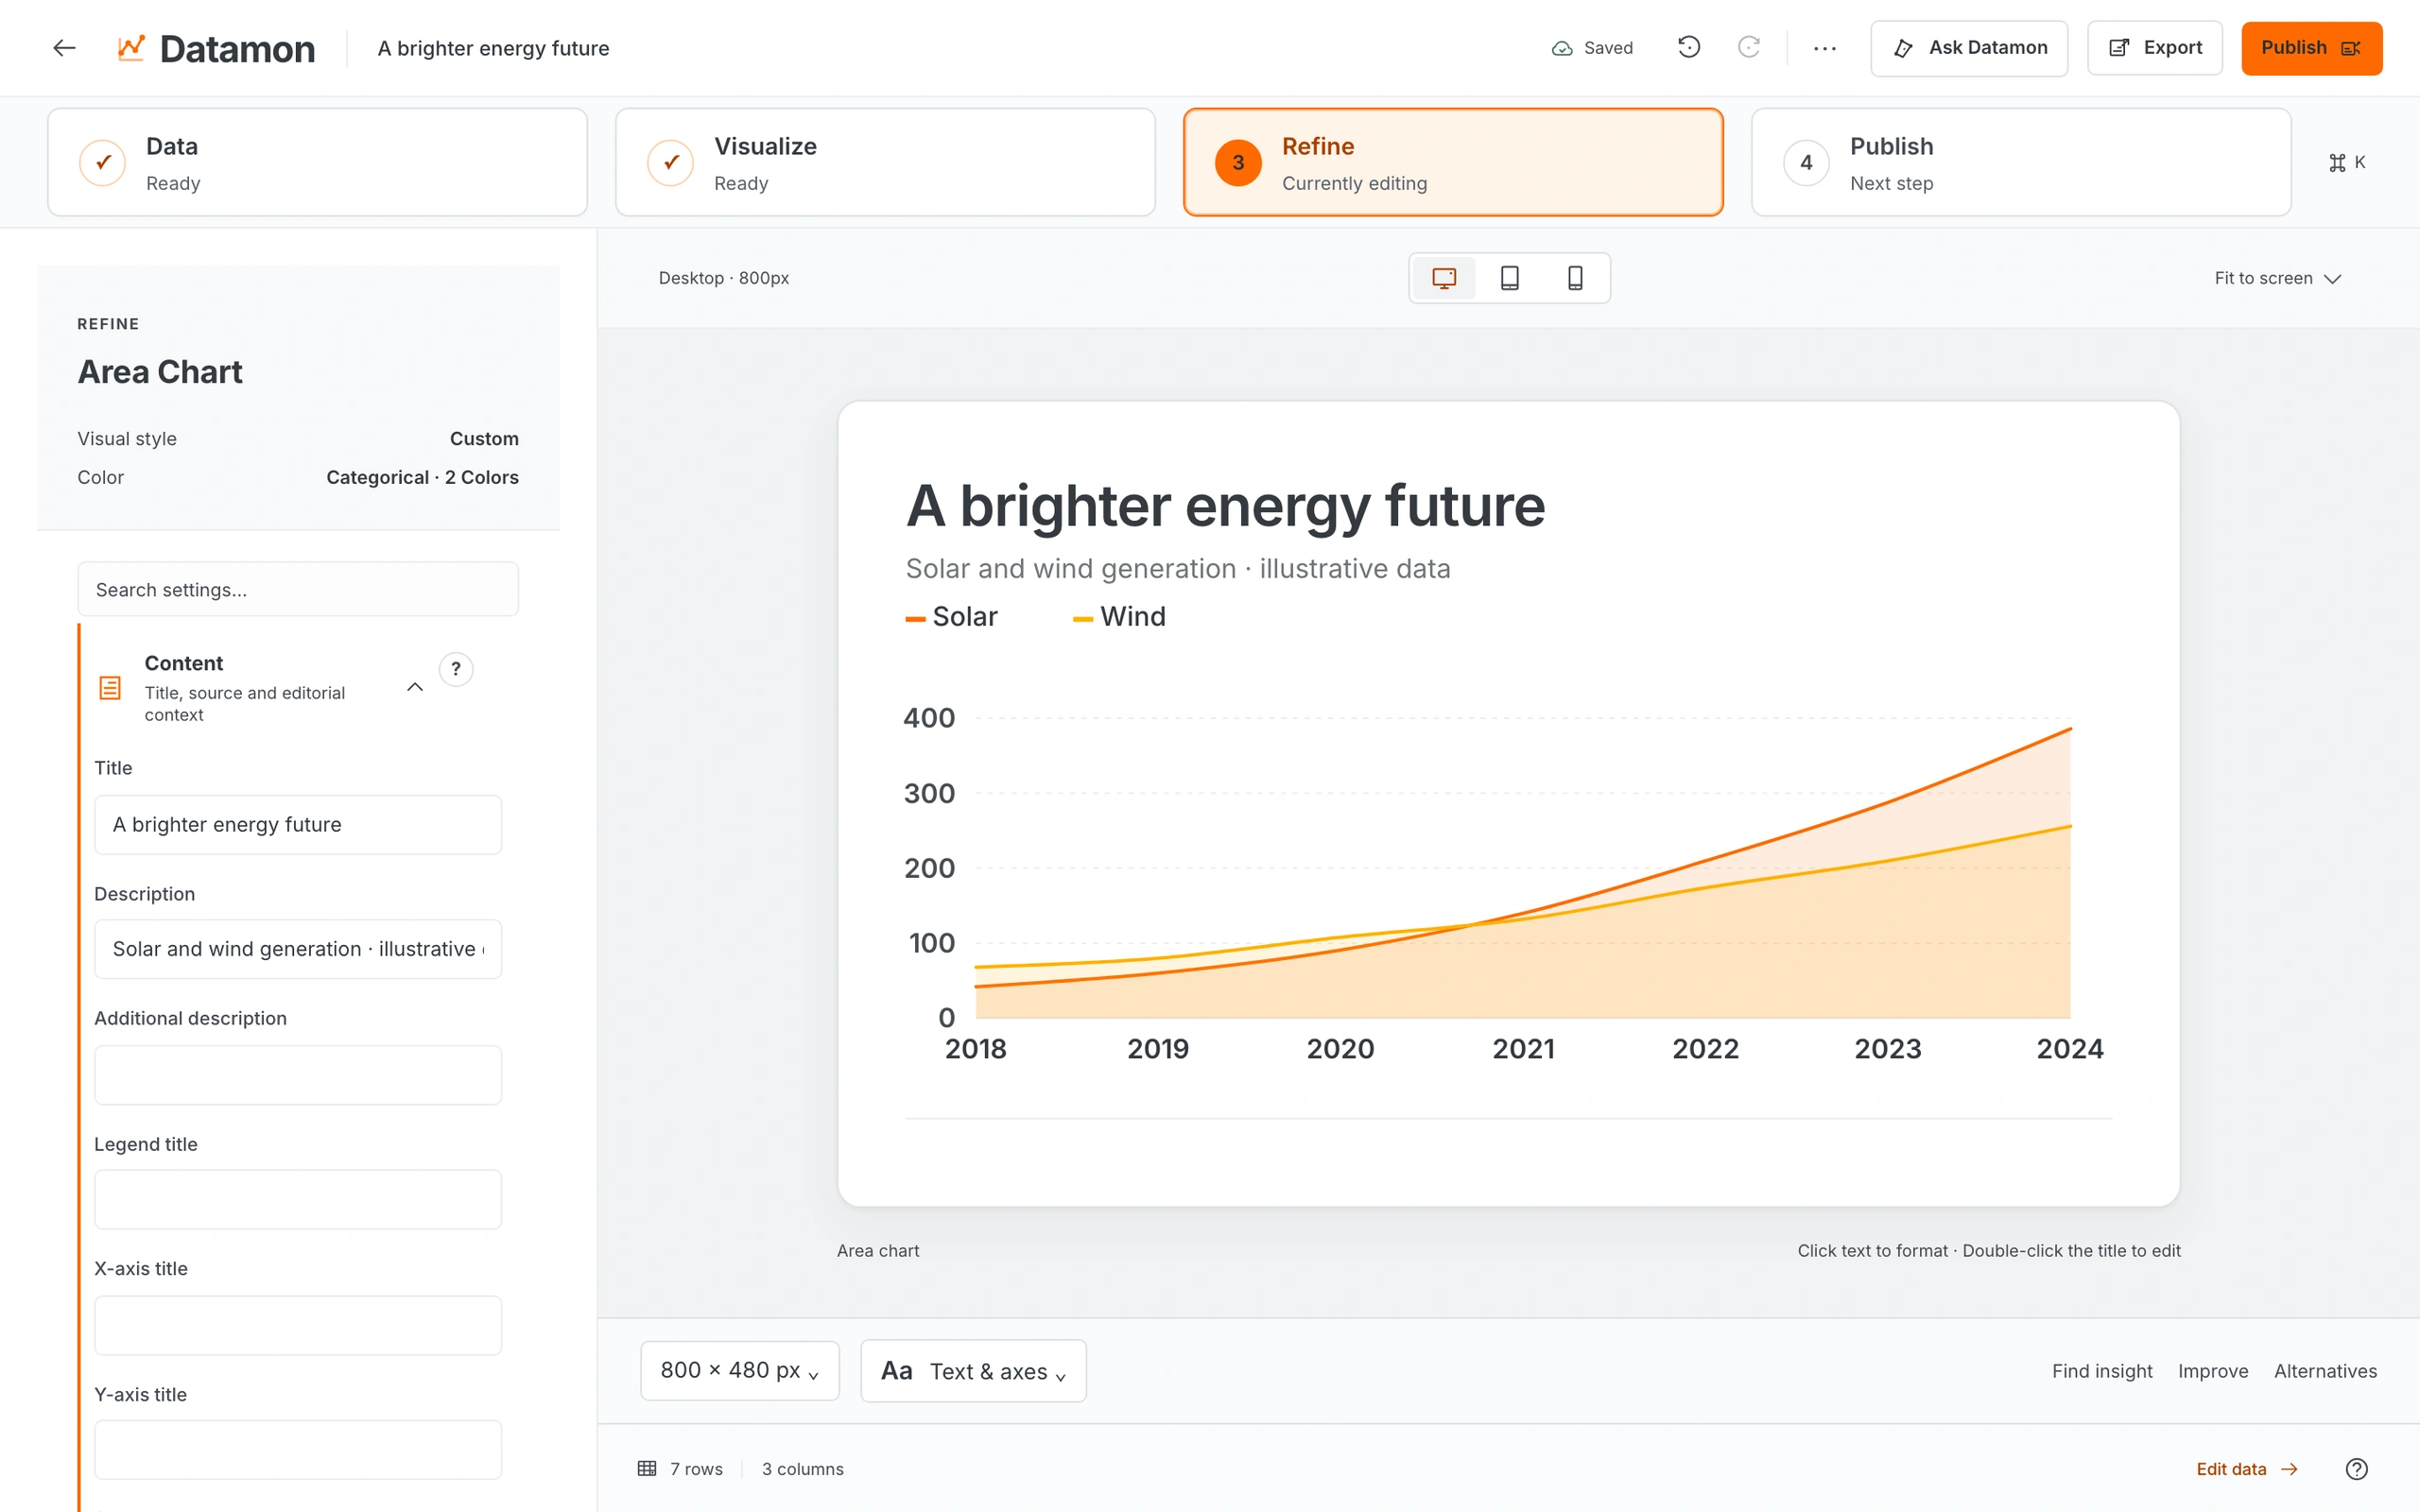
Task: Click the Edit data link
Action: tap(2247, 1468)
